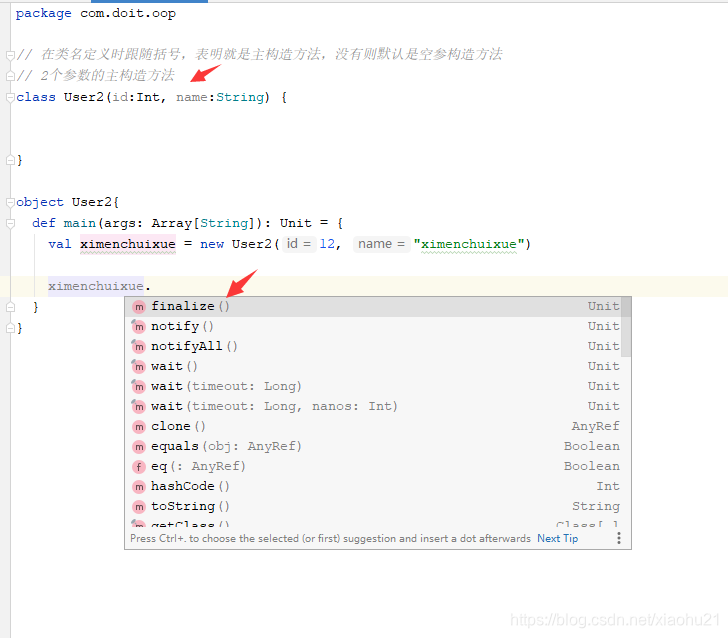Click the val ximenchuixue variable name

click(x=128, y=244)
